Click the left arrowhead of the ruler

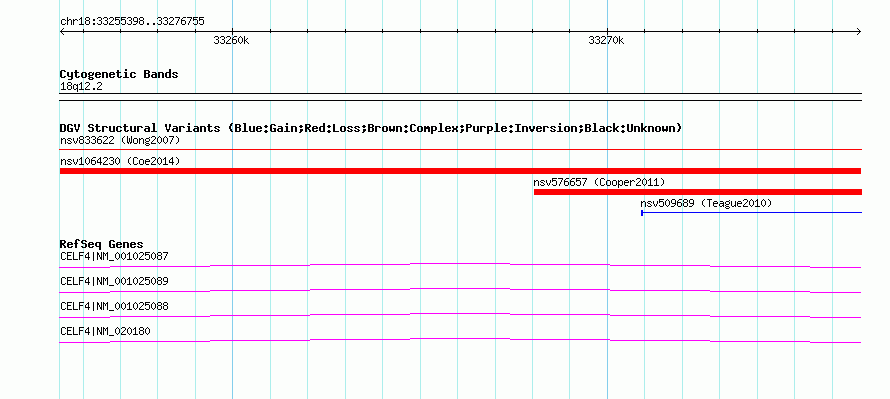(x=62, y=31)
